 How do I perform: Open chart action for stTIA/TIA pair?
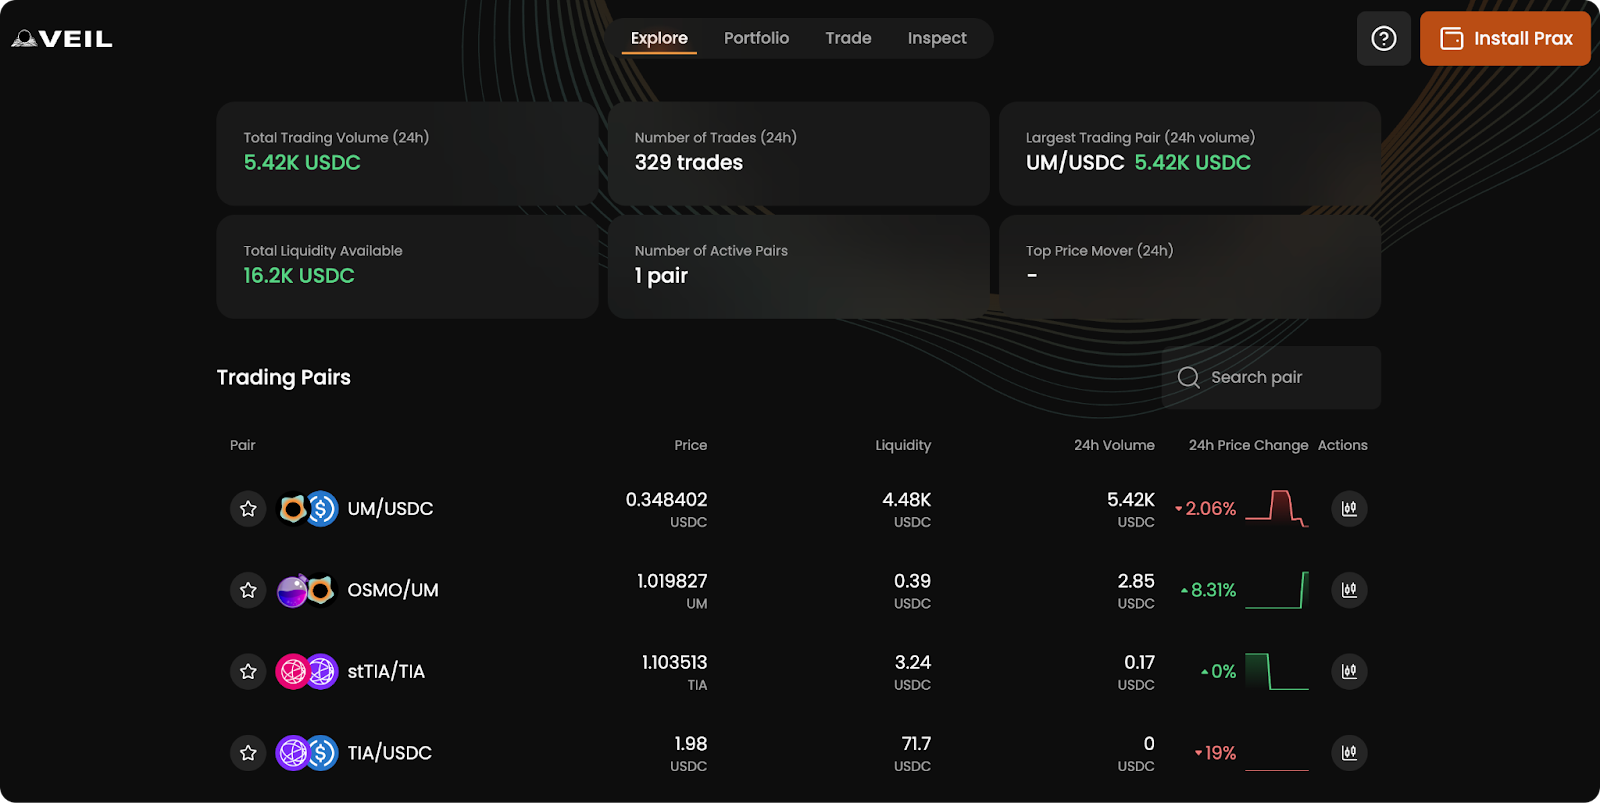[x=1349, y=671]
